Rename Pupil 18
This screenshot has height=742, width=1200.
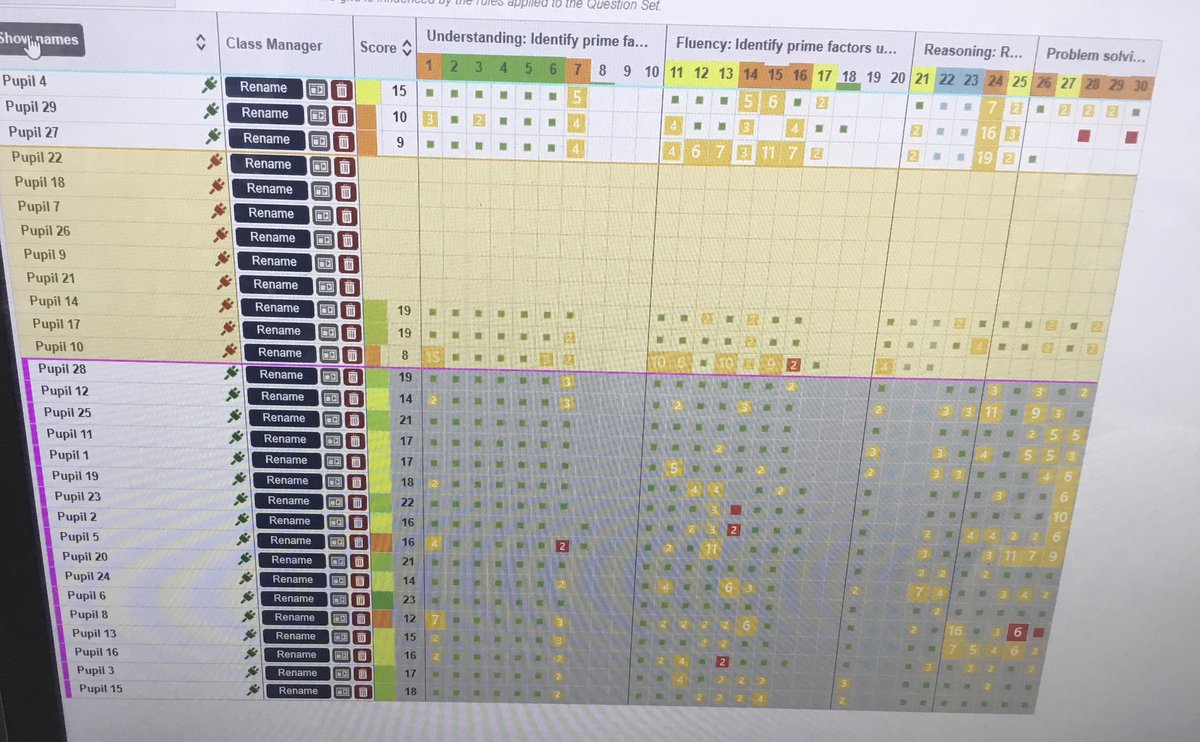(269, 189)
